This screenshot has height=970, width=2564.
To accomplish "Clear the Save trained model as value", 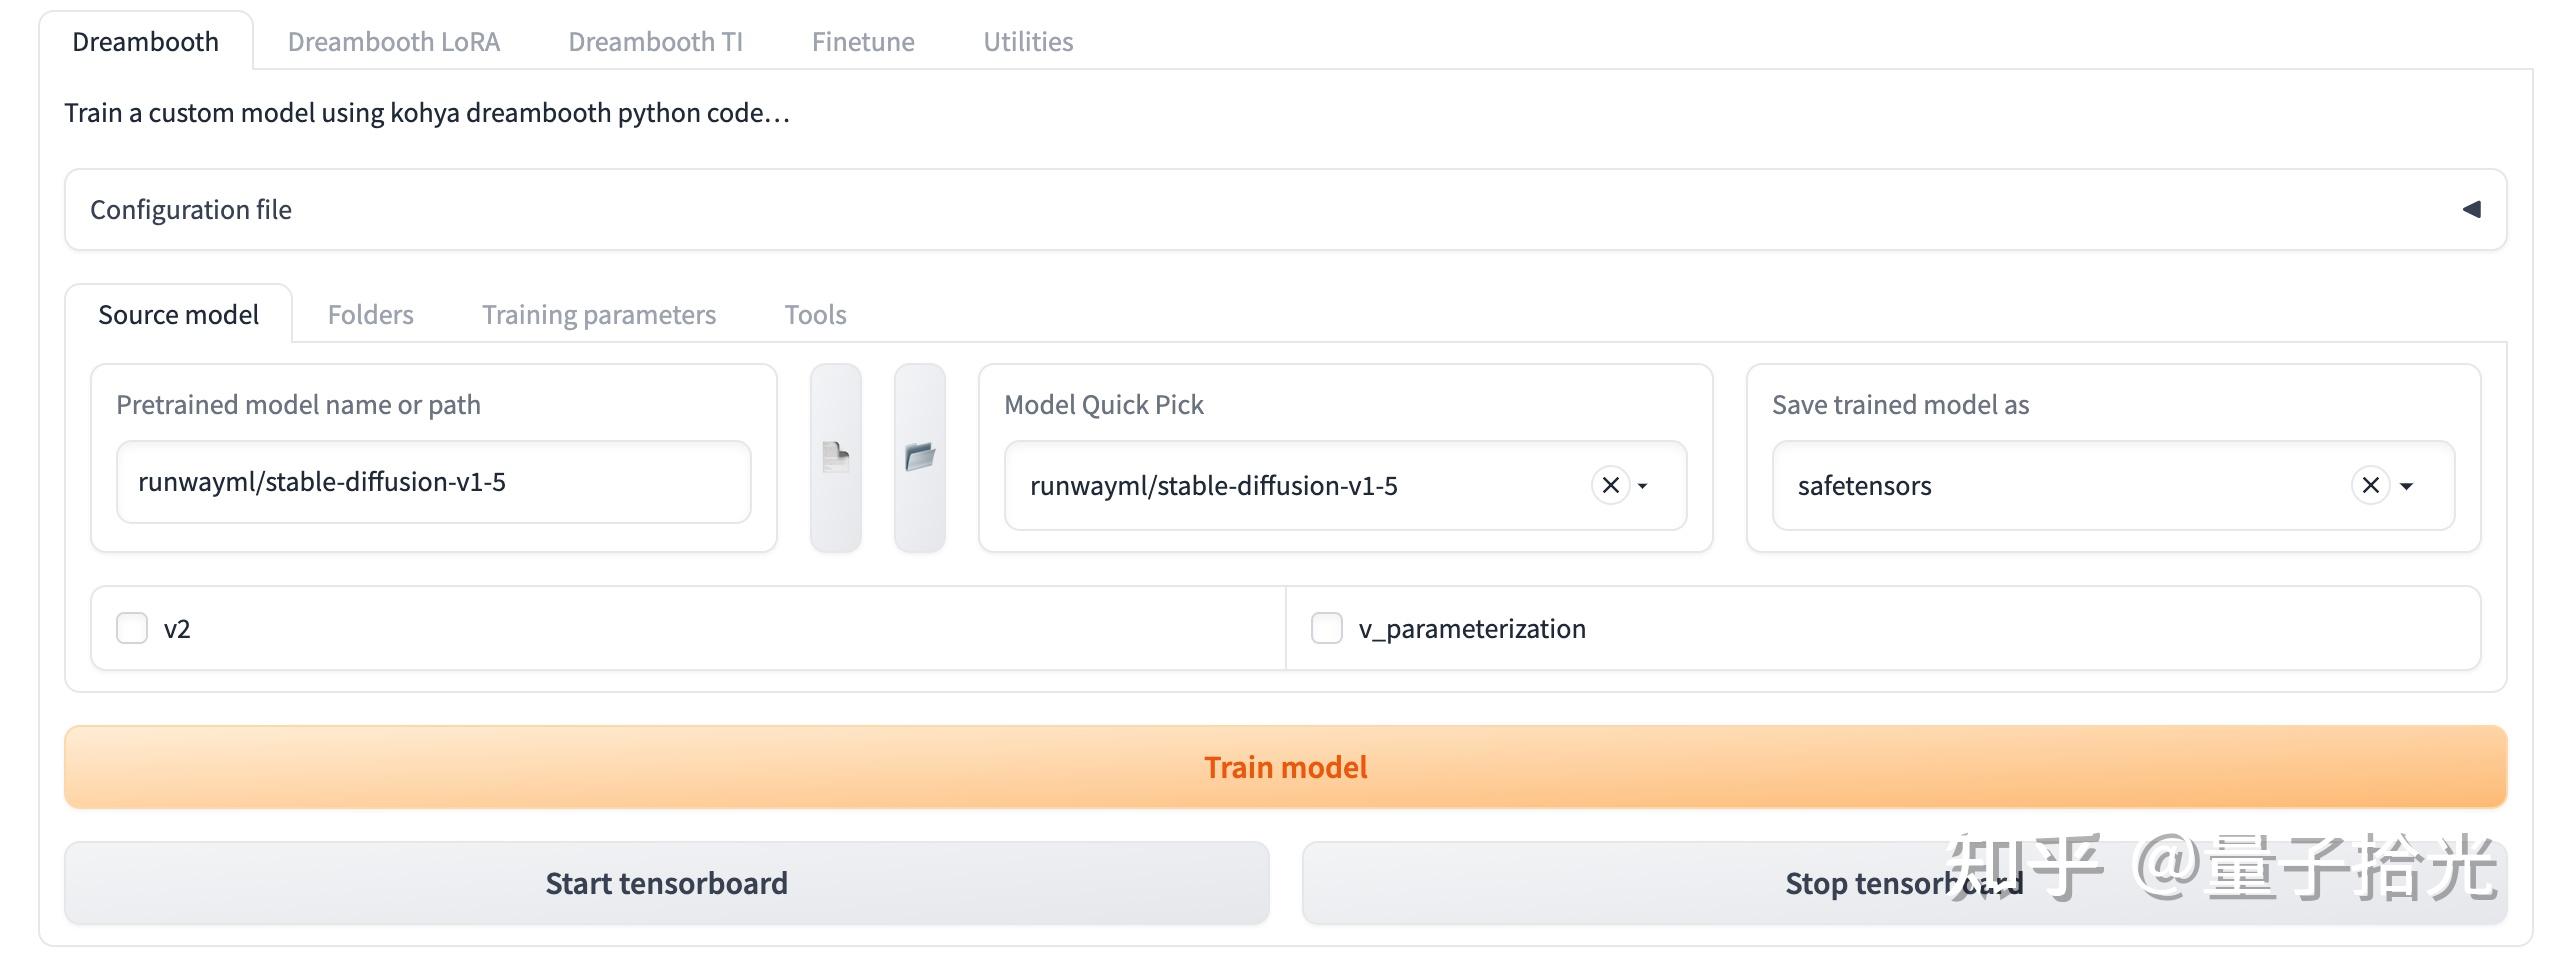I will (x=2370, y=486).
